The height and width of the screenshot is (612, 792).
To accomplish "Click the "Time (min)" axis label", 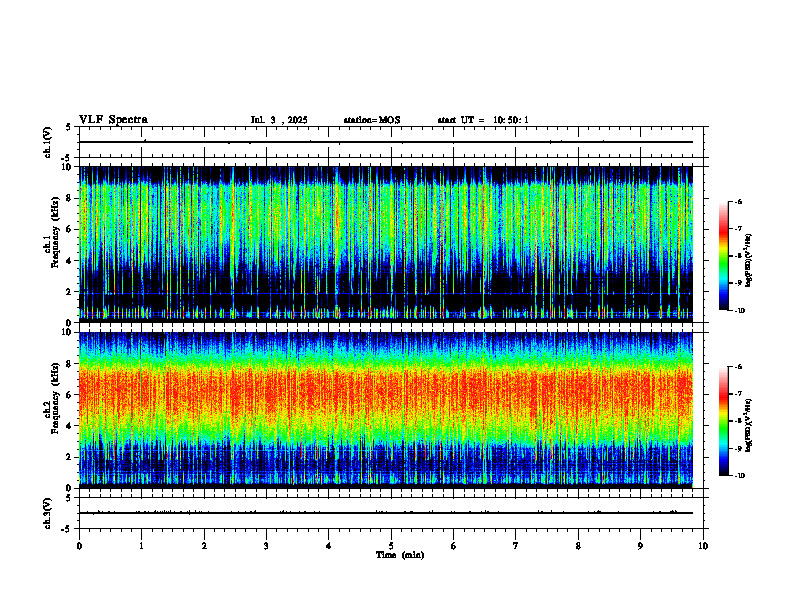I will point(400,555).
